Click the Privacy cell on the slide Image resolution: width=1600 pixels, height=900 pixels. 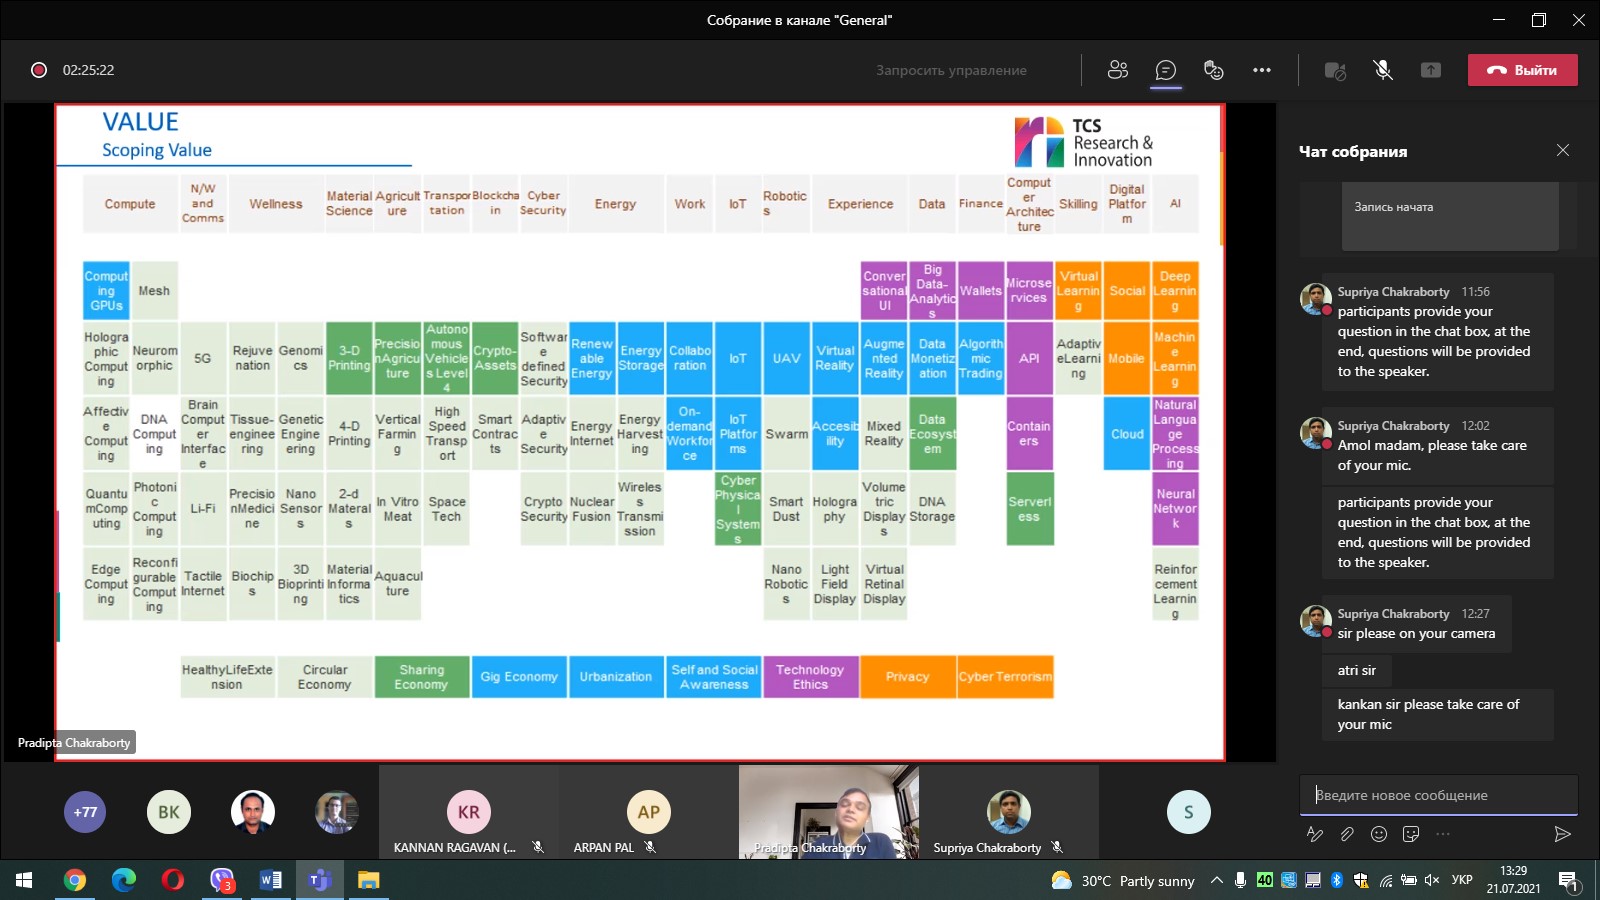click(907, 677)
